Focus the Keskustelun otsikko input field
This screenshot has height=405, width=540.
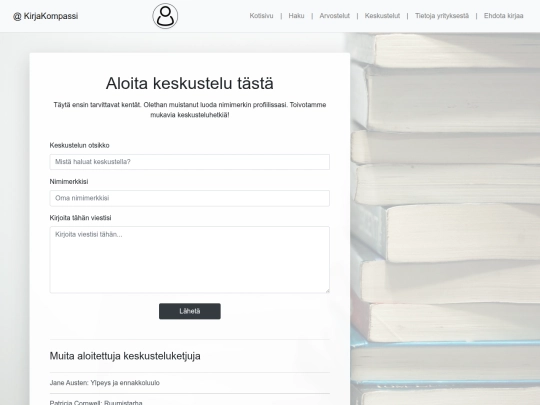[189, 162]
